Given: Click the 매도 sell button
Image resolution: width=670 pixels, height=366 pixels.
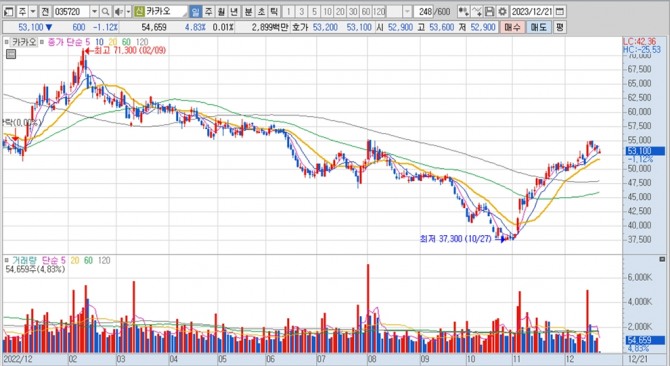Looking at the screenshot, I should click(x=538, y=27).
